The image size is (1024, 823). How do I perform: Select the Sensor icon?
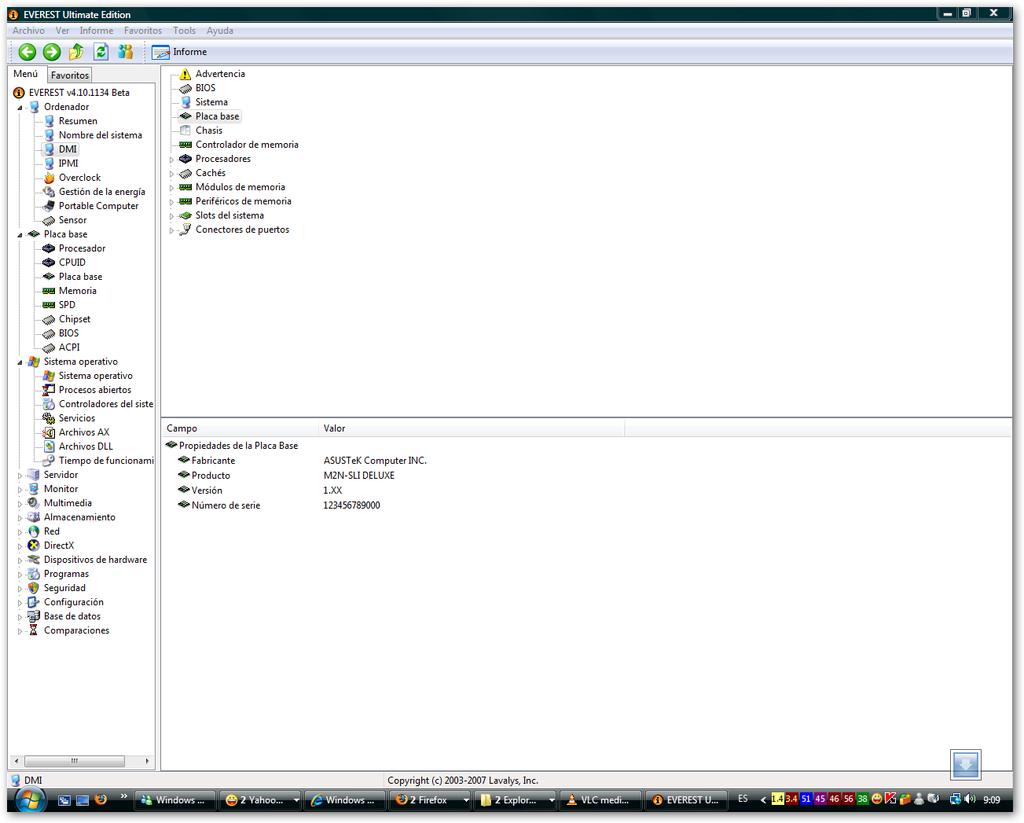pyautogui.click(x=49, y=220)
